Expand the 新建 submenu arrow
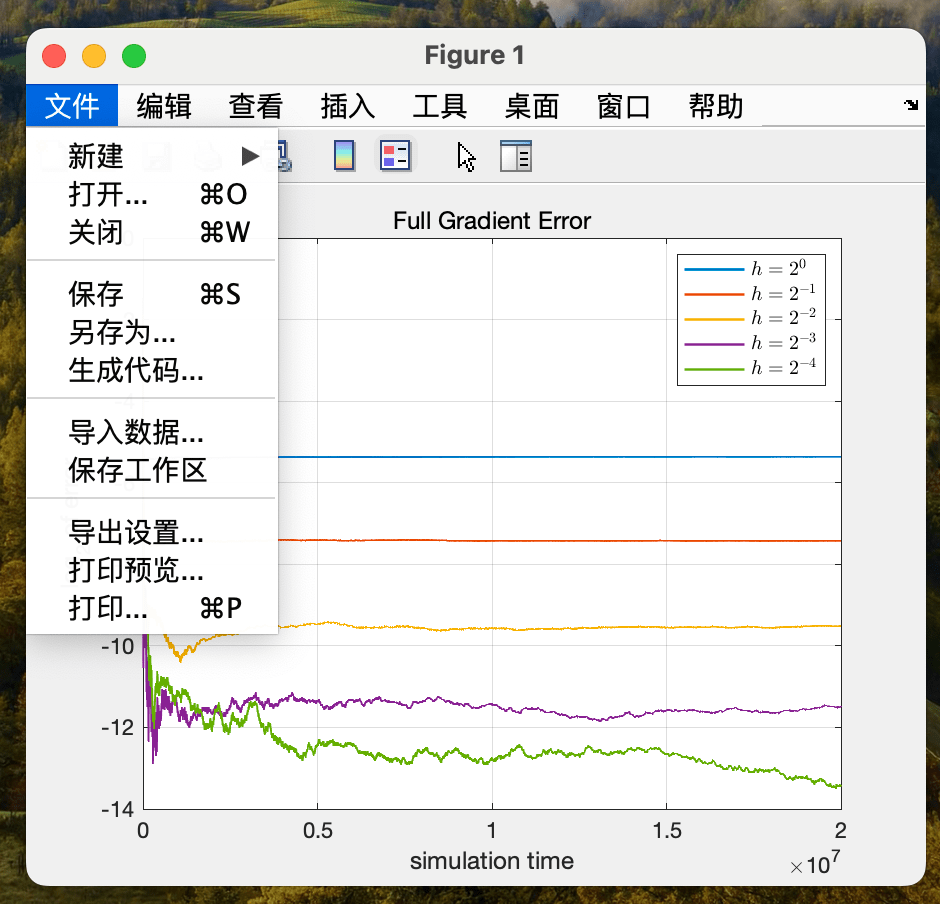This screenshot has height=904, width=940. [x=250, y=156]
